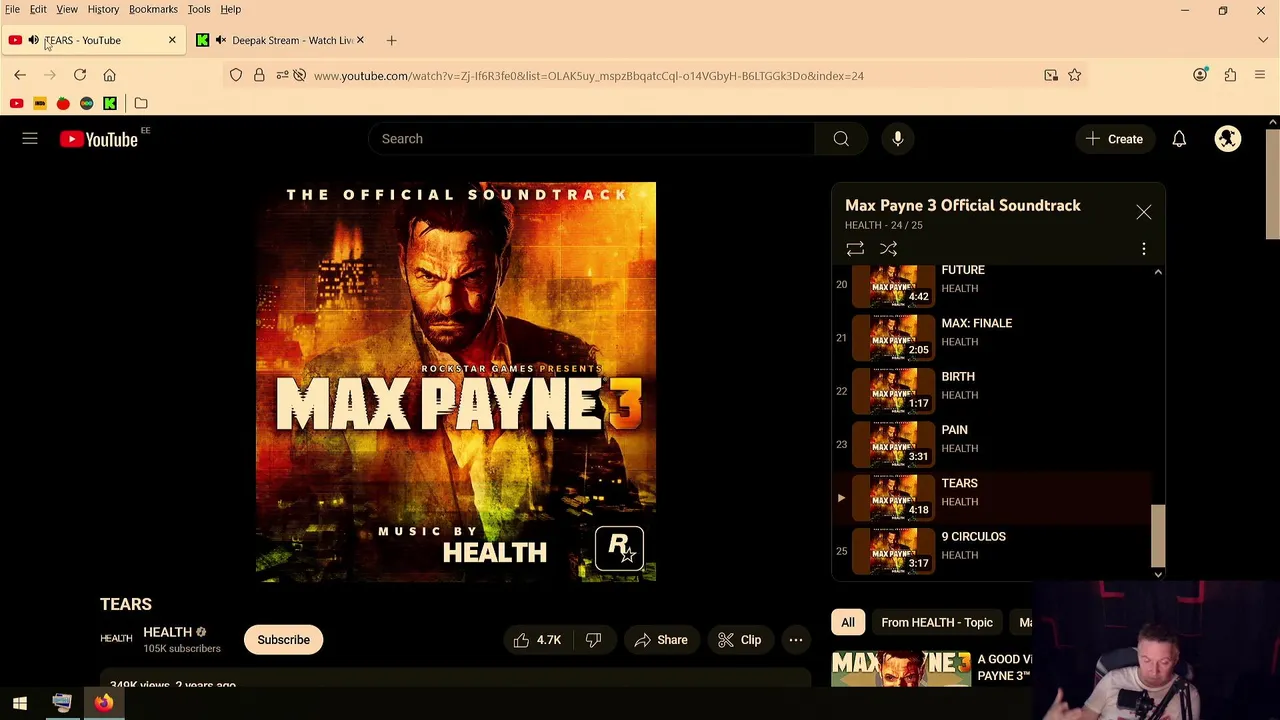
Task: Play 9 CIRCULOS from the playlist
Action: [993, 551]
